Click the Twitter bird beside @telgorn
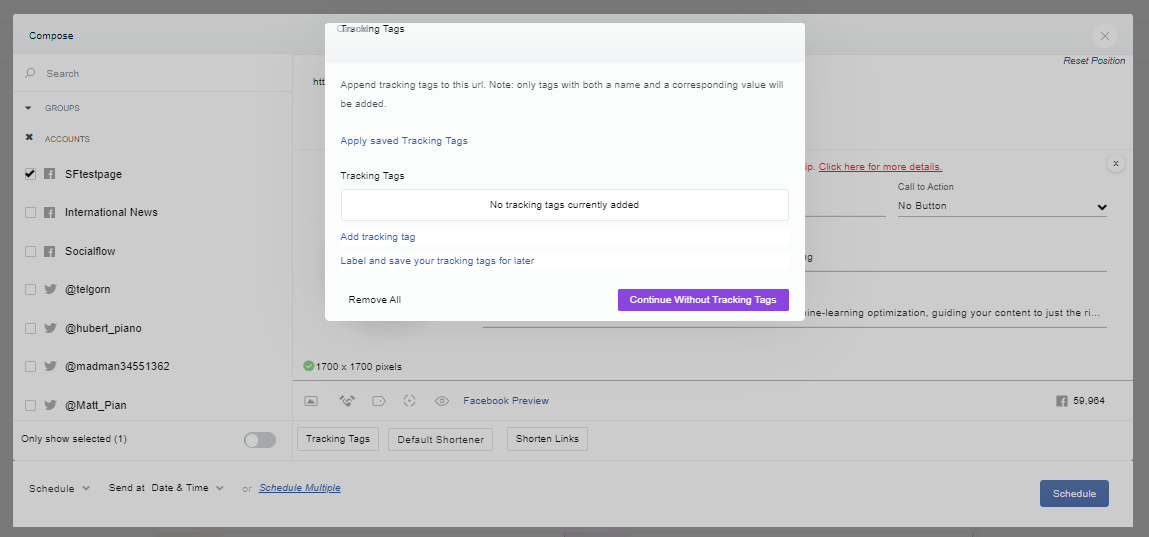Image resolution: width=1149 pixels, height=537 pixels. click(50, 289)
